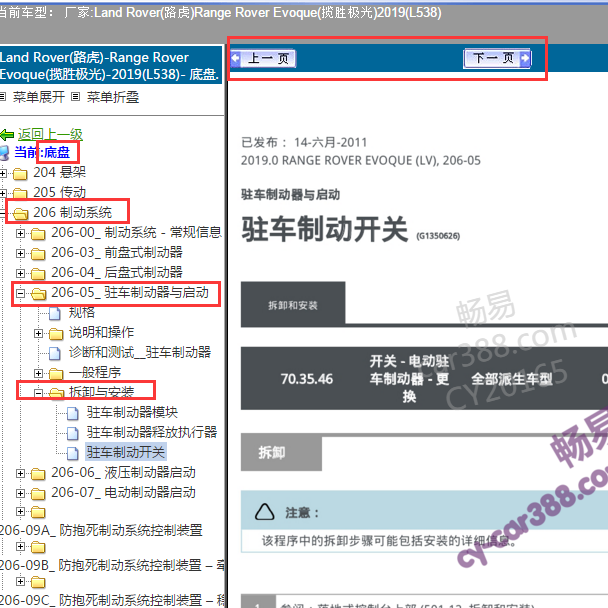Click document icon next to 规格
The image size is (608, 608).
pyautogui.click(x=55, y=313)
